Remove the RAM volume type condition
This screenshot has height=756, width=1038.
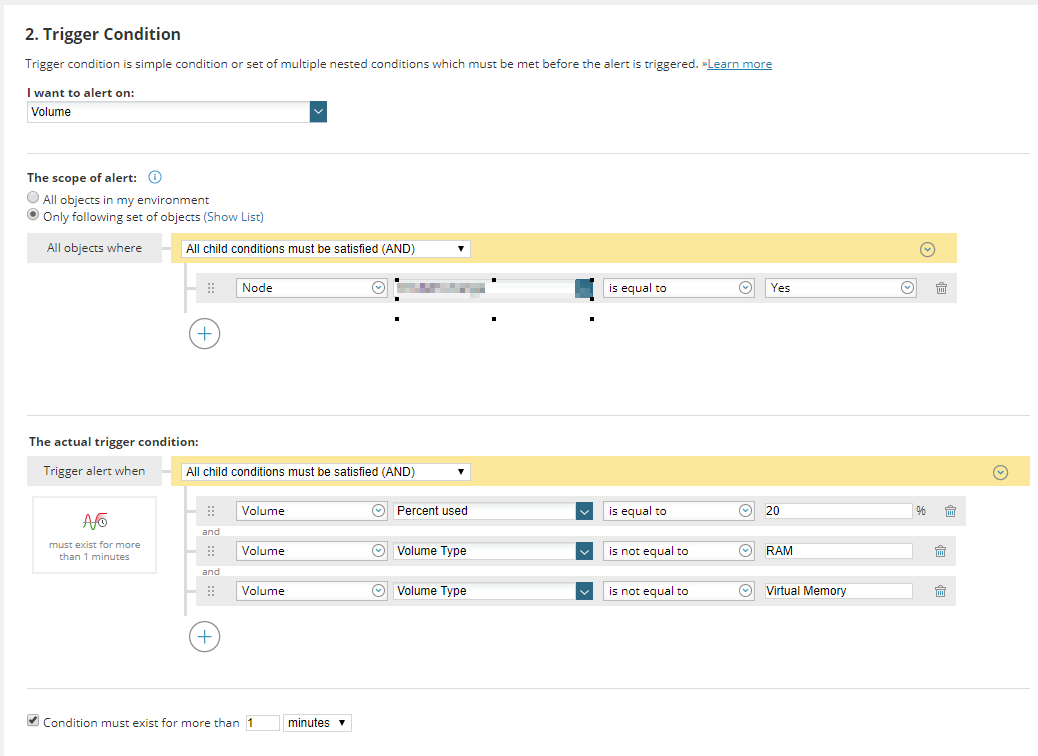coord(940,551)
